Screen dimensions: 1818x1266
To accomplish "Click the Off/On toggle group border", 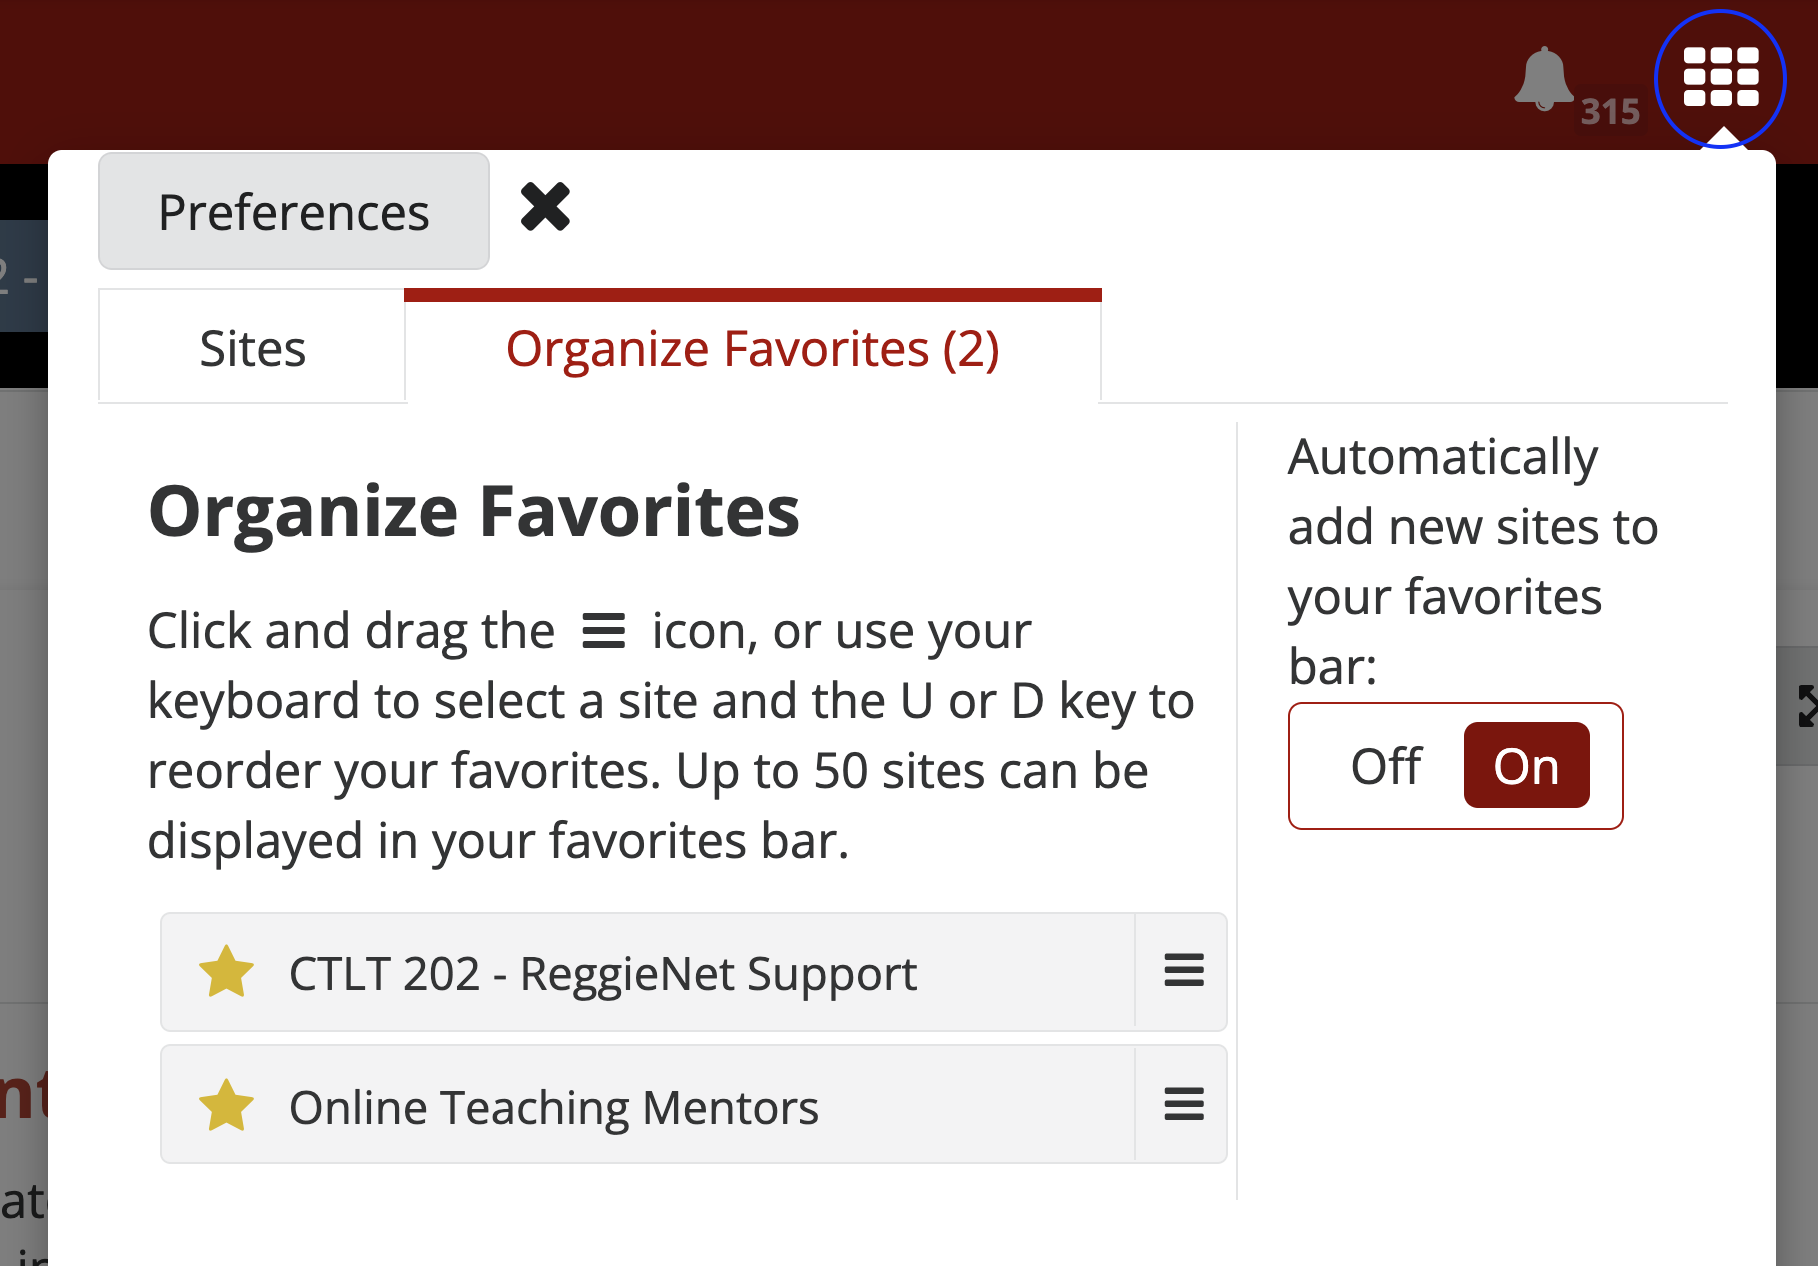I will point(1455,766).
